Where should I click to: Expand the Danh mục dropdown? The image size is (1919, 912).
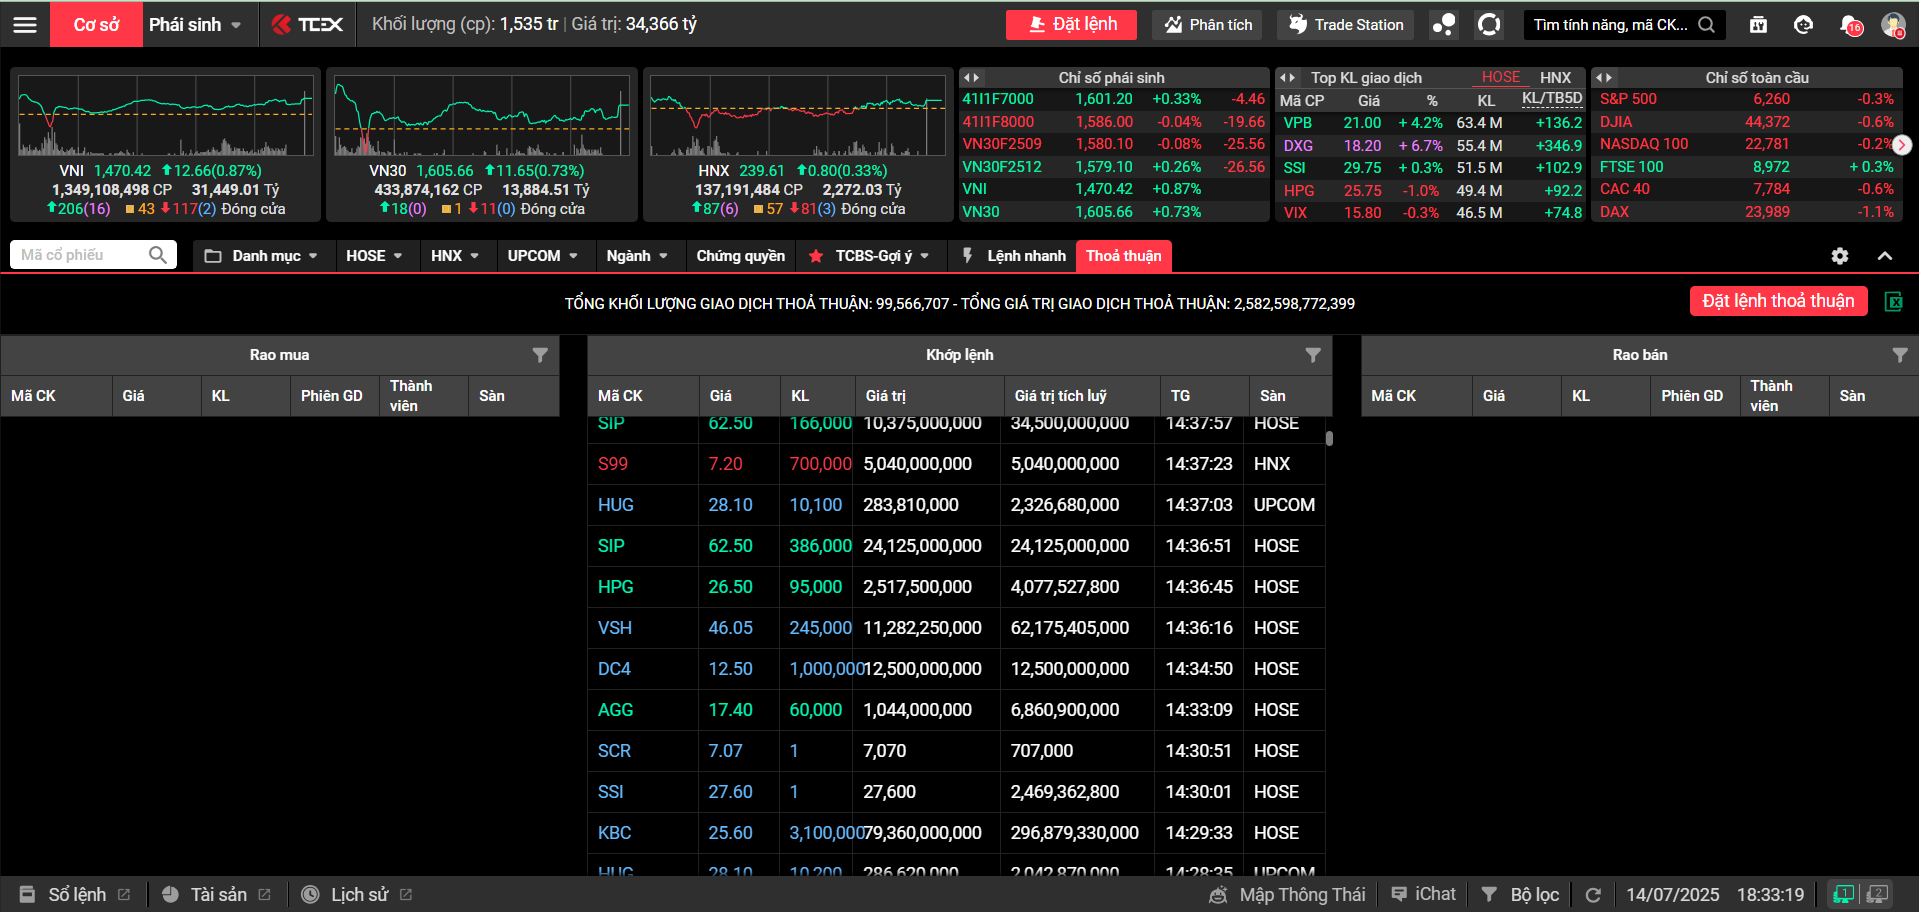coord(261,256)
